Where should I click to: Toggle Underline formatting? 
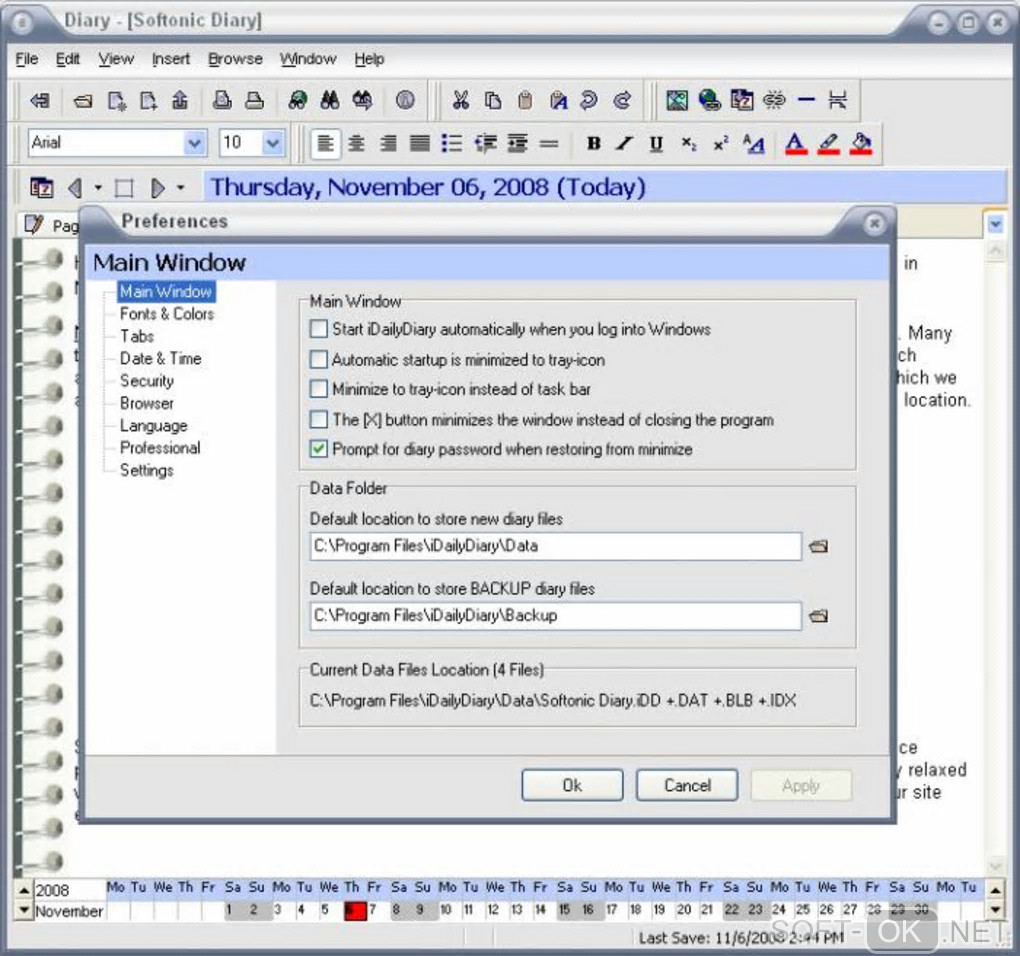[x=656, y=143]
